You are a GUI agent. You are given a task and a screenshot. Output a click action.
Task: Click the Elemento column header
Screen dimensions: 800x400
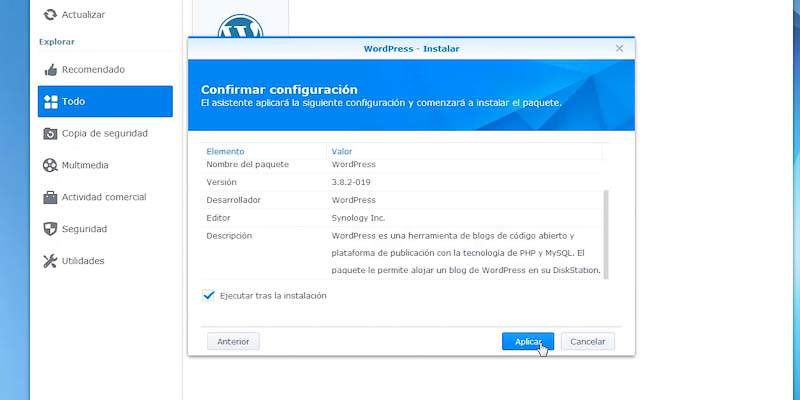[x=225, y=152]
